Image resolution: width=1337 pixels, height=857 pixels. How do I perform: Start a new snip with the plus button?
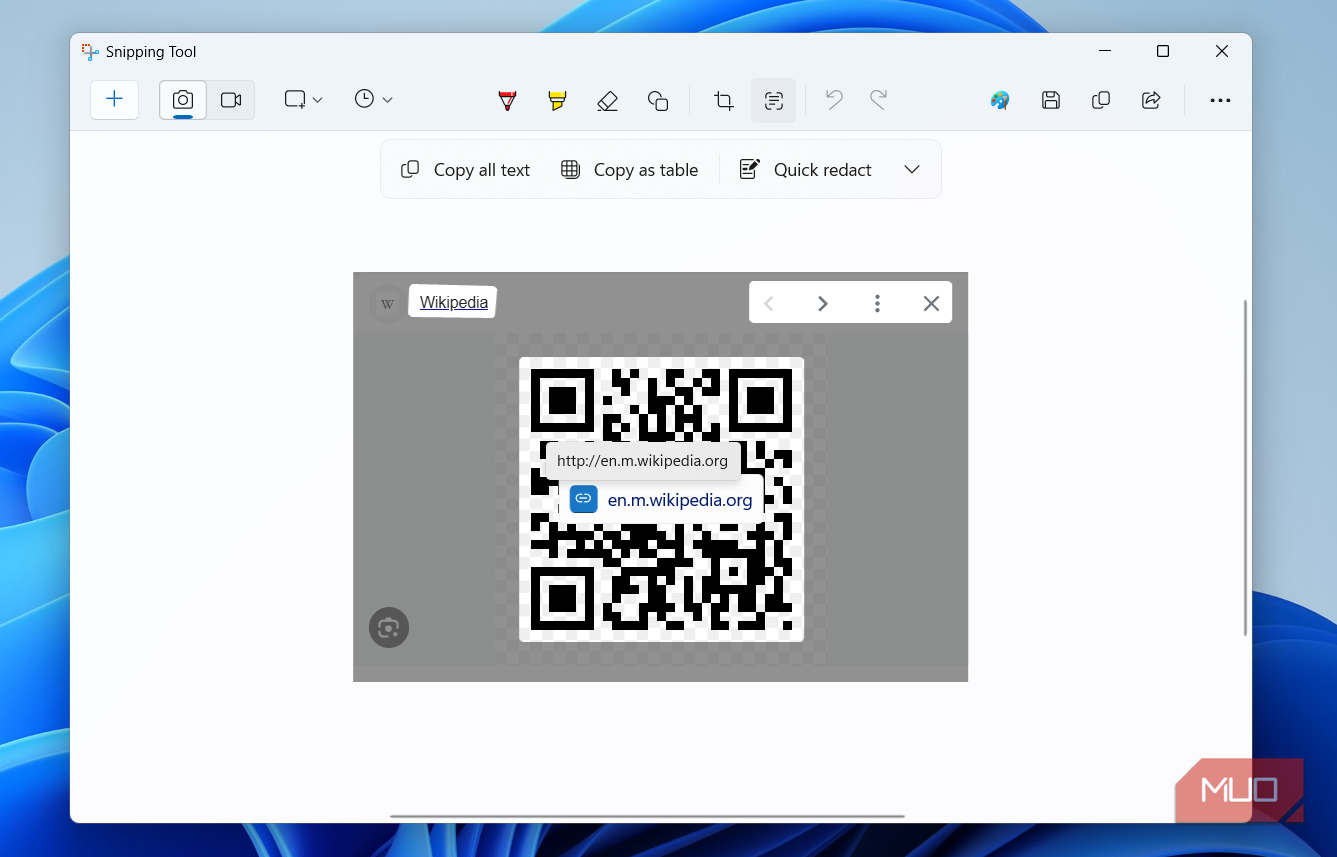click(114, 99)
